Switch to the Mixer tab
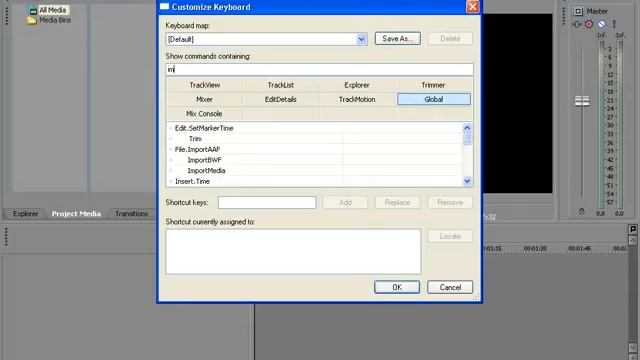The height and width of the screenshot is (360, 640). pos(204,99)
